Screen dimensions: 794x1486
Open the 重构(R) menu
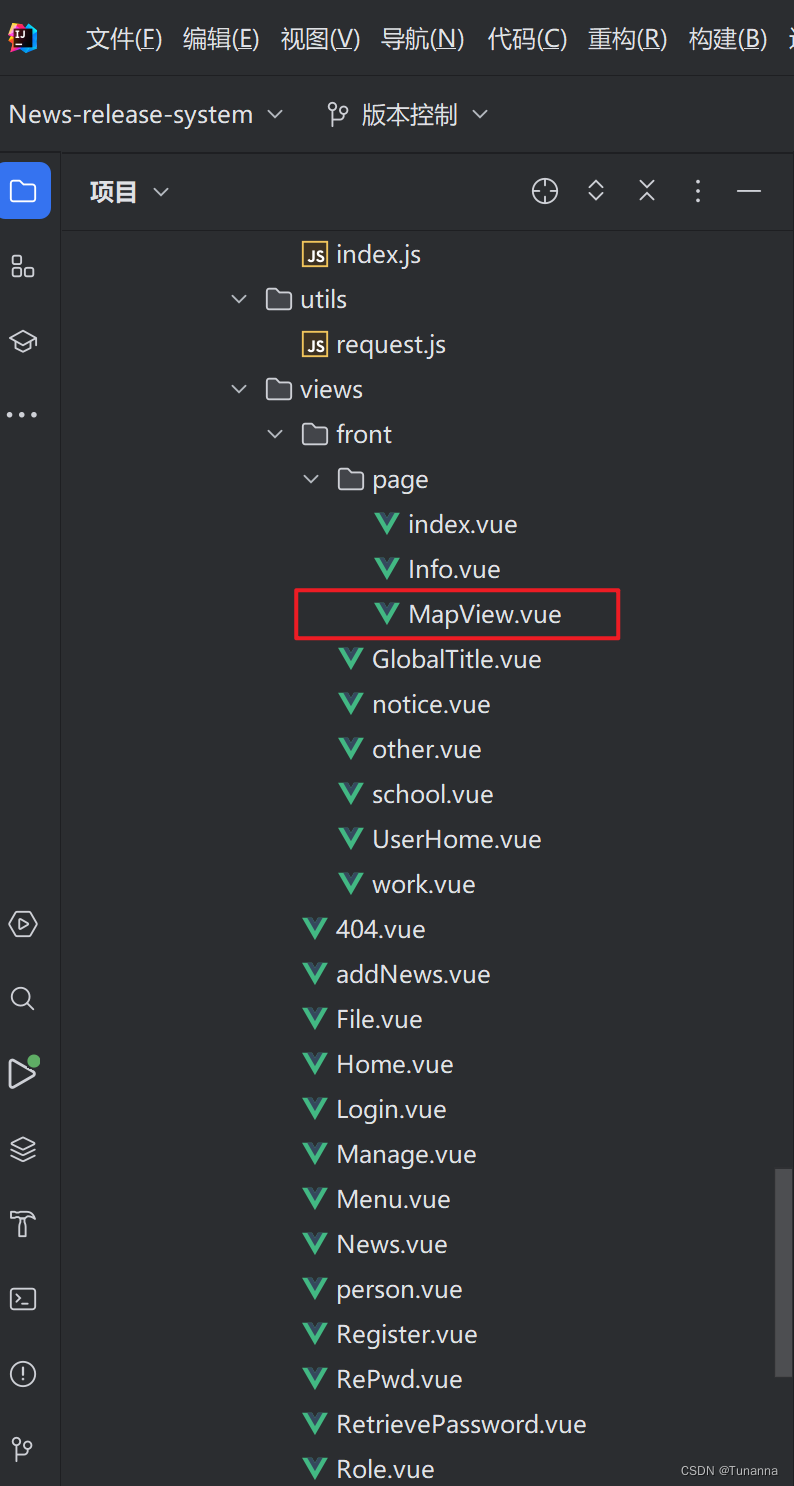pos(627,39)
